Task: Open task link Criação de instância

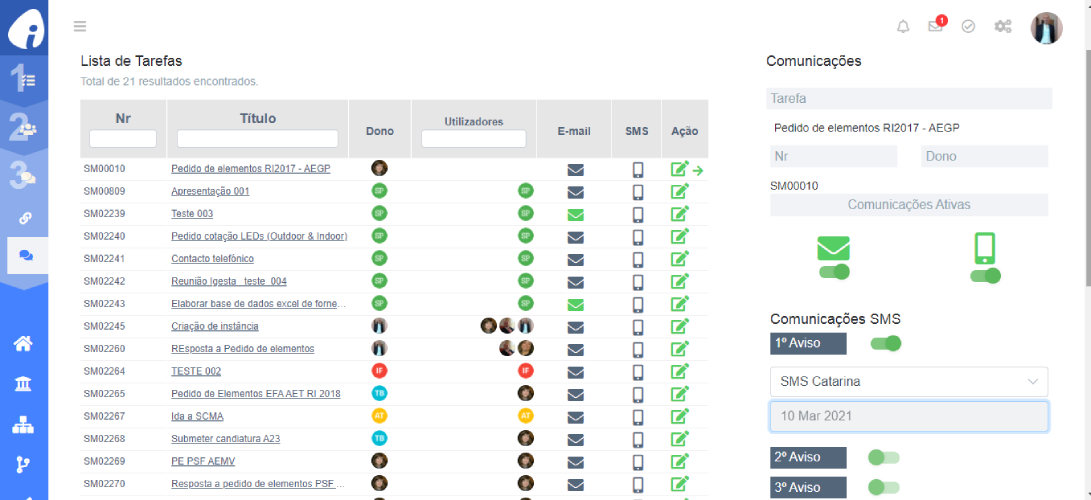Action: coord(214,326)
